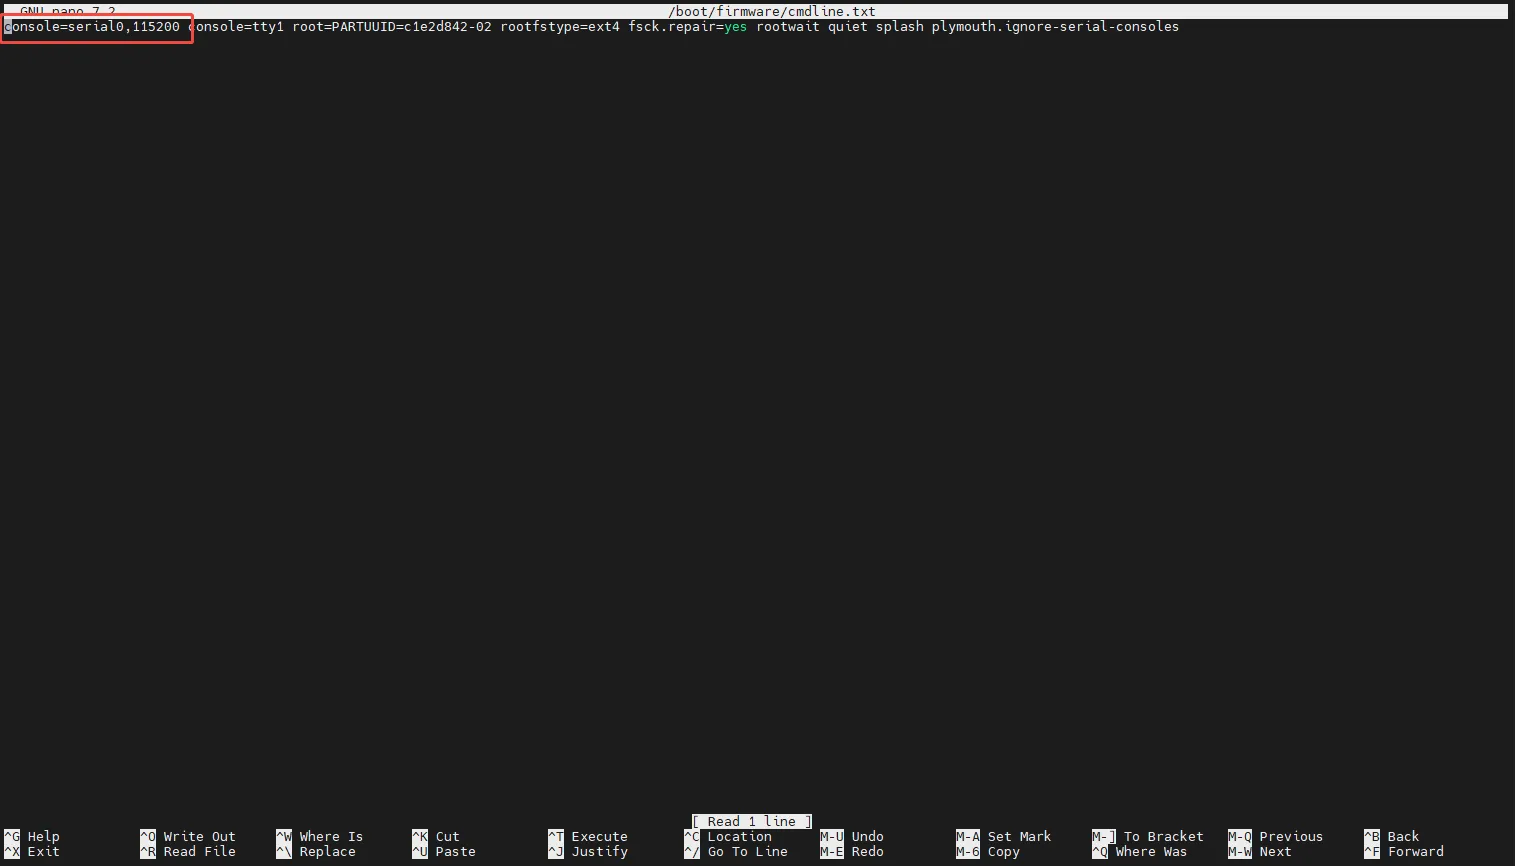Click the /boot/firmware/cmdline.txt file title
Image resolution: width=1516 pixels, height=866 pixels.
(772, 12)
